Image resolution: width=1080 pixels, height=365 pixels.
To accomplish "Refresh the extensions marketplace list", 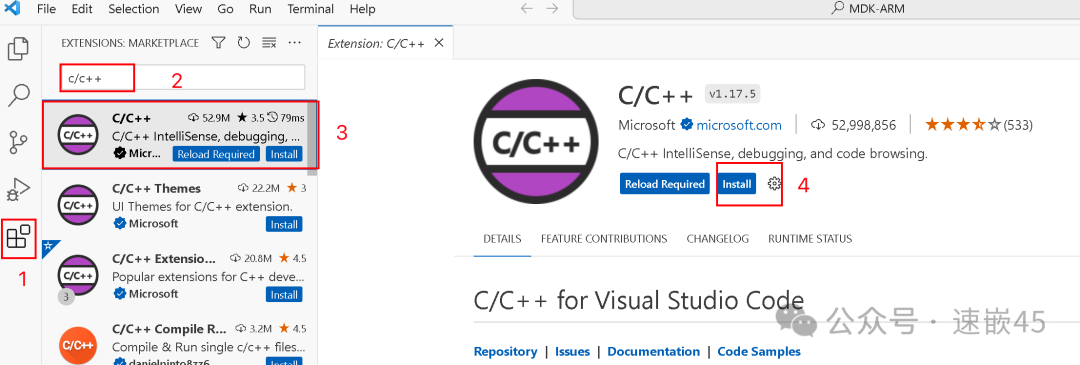I will point(243,43).
